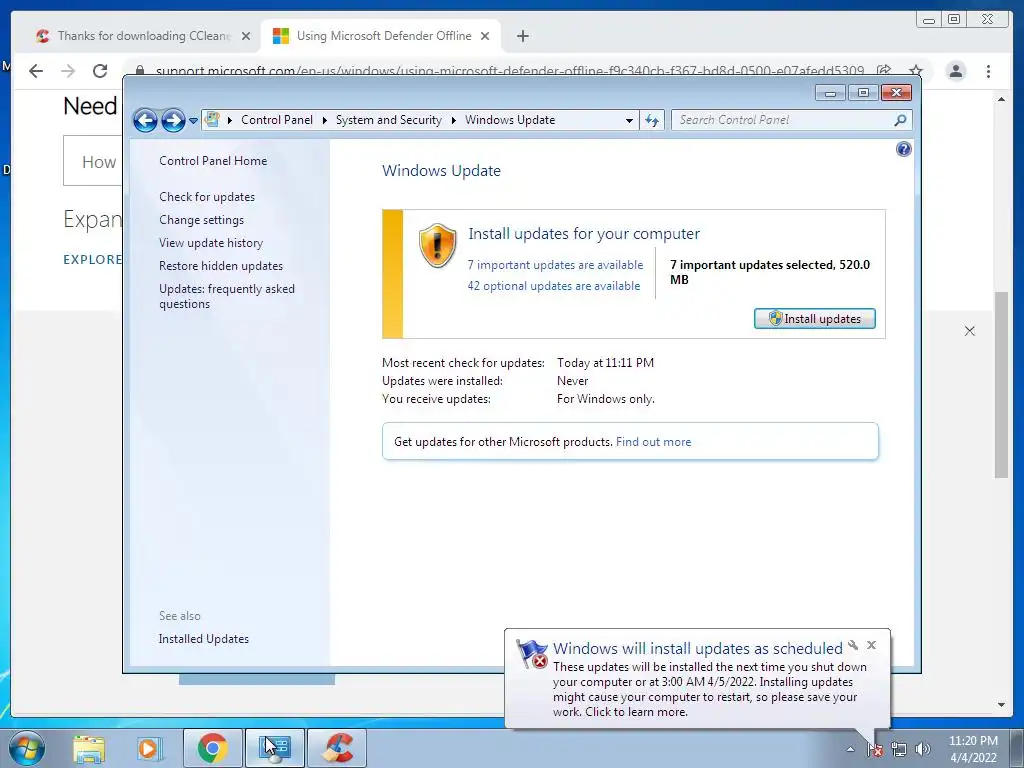Viewport: 1024px width, 768px height.
Task: Click Chrome share page icon
Action: [884, 71]
